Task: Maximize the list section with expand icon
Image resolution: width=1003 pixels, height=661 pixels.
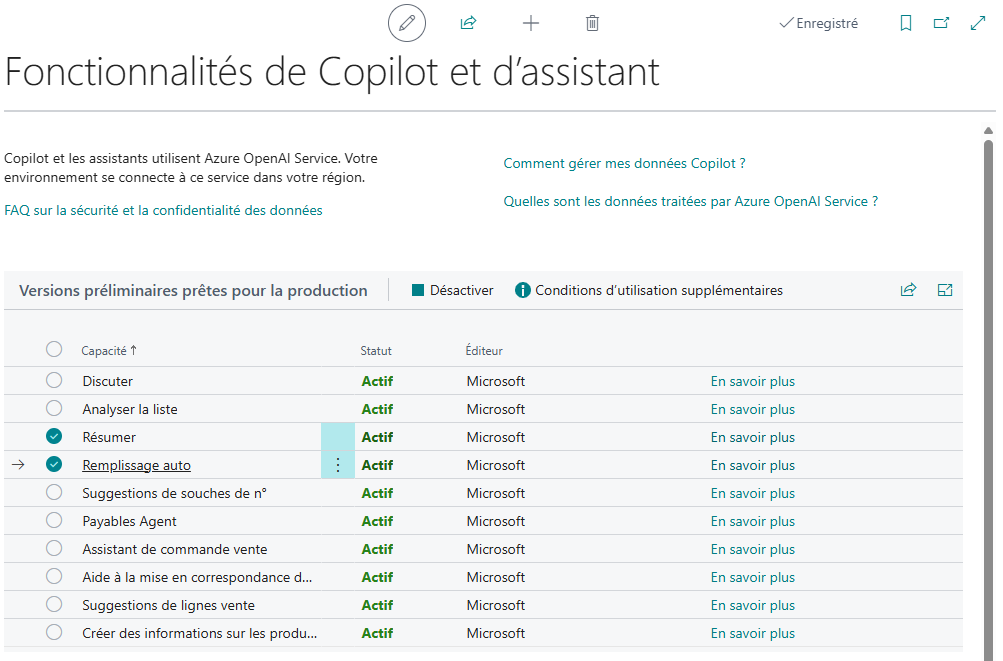Action: 945,290
